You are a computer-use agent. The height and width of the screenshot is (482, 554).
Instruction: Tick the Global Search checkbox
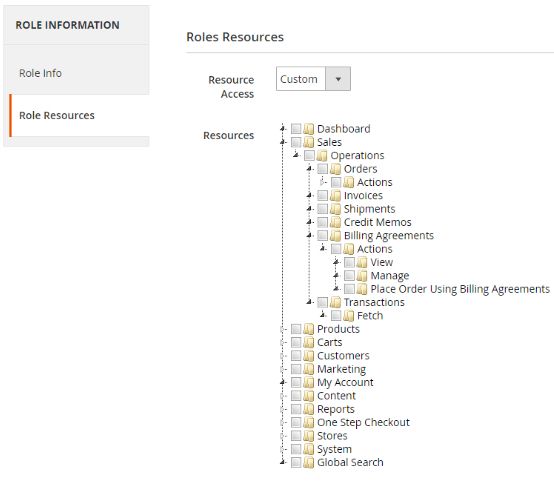(296, 463)
